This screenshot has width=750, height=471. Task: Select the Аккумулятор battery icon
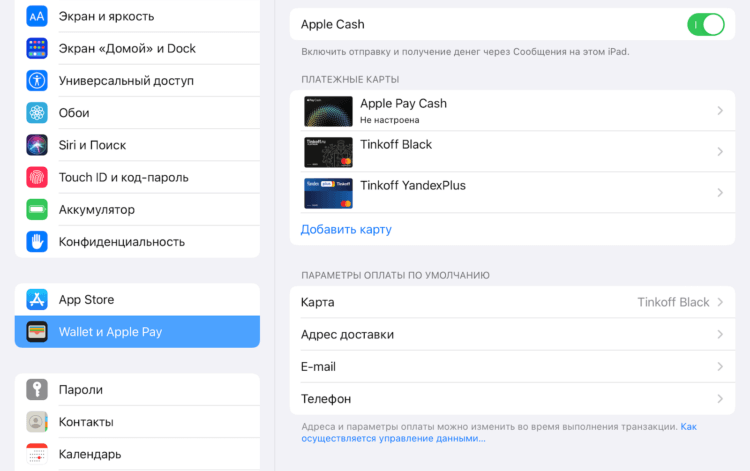tap(37, 210)
